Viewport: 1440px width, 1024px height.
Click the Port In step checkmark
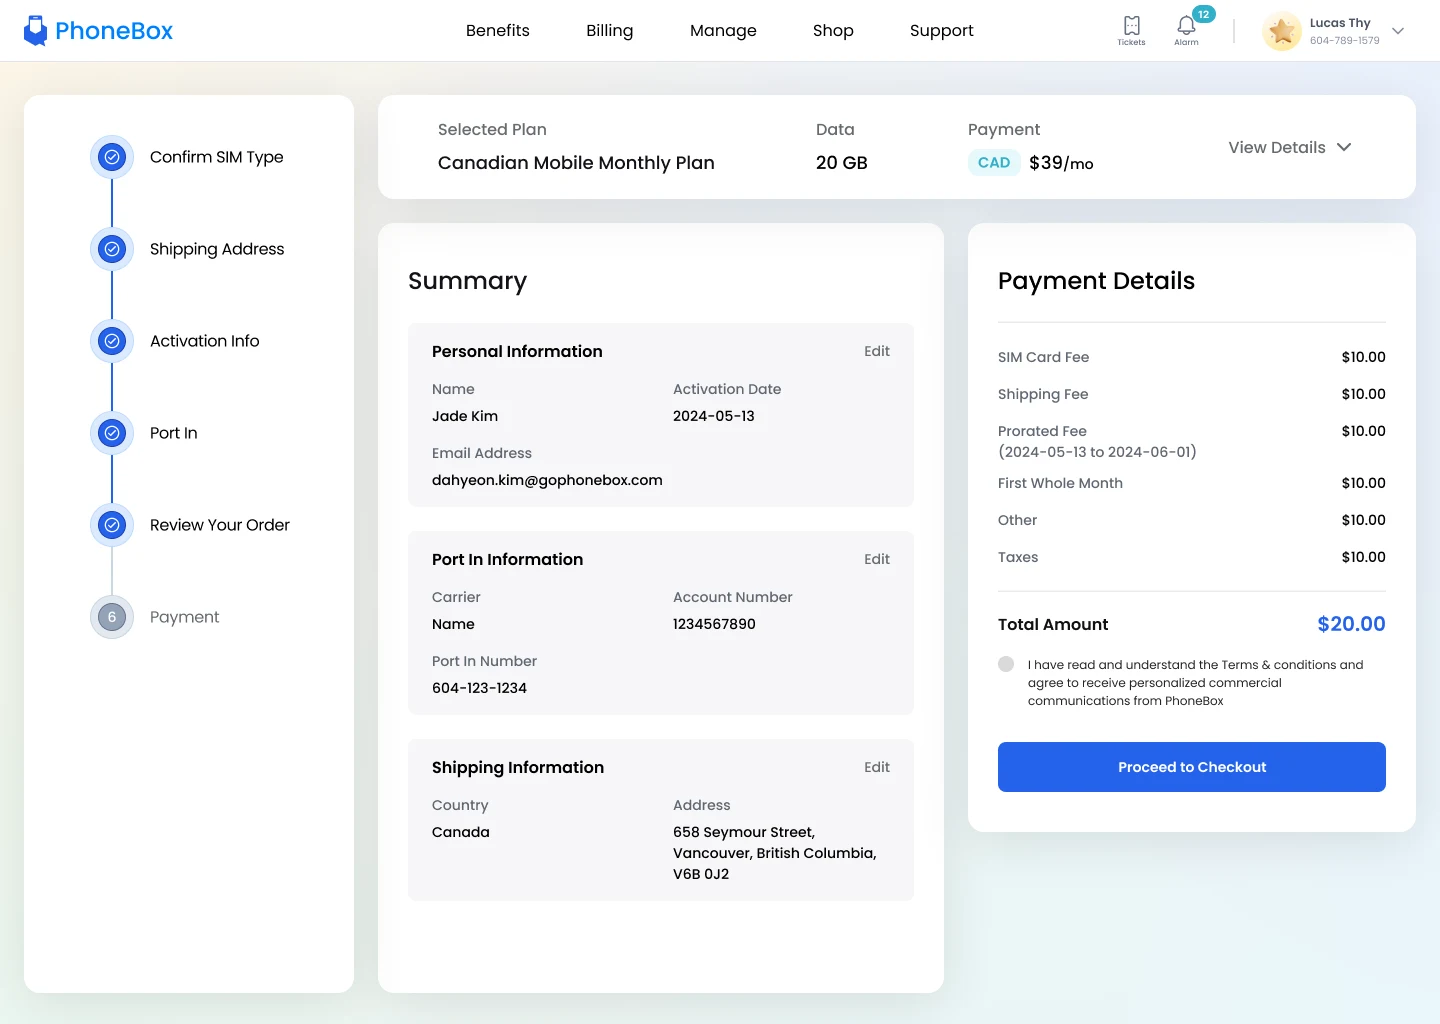112,433
